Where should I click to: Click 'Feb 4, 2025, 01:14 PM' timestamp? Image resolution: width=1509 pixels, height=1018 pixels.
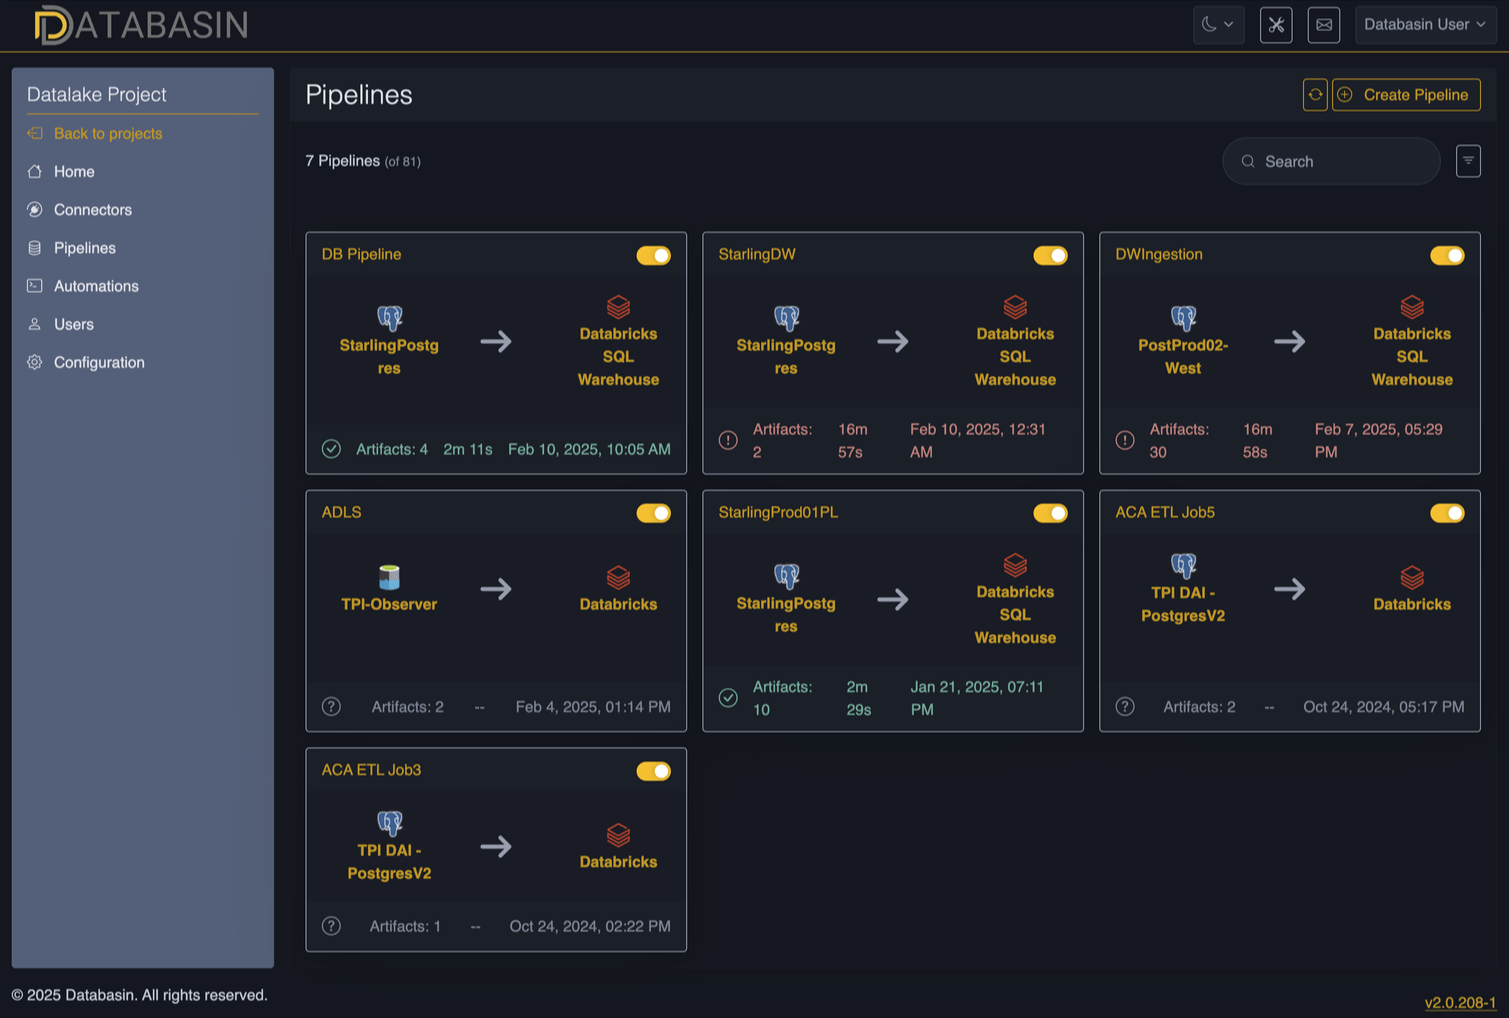(593, 707)
